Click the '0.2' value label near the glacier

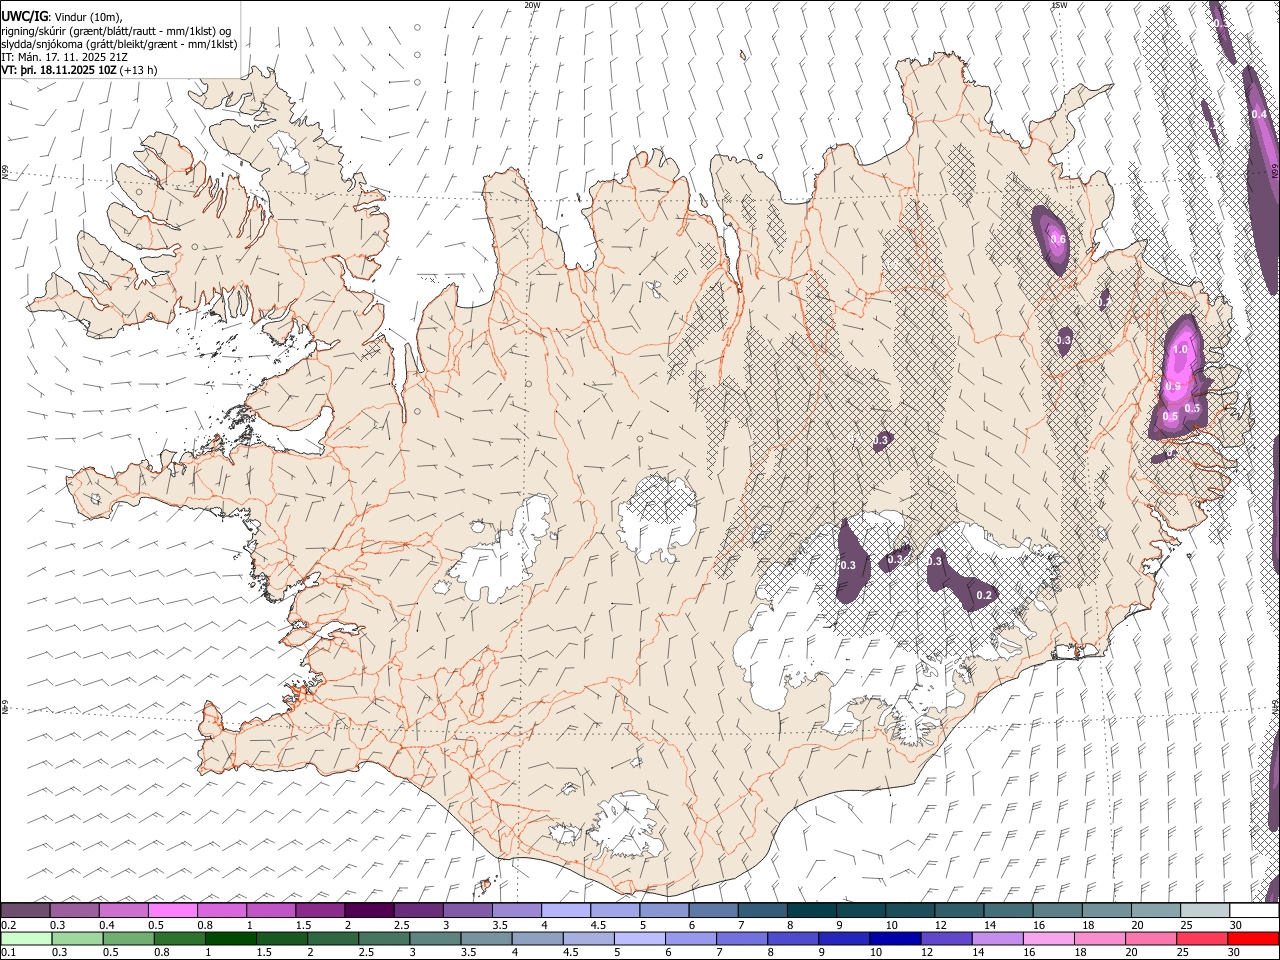tap(984, 595)
